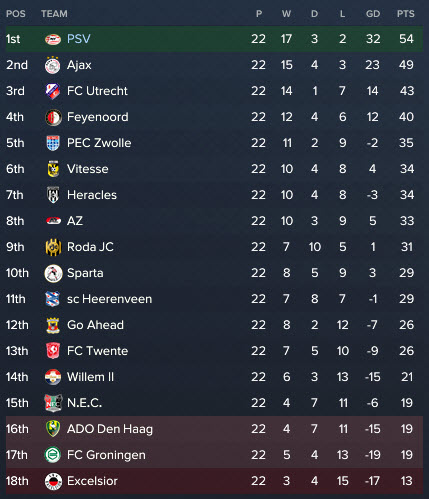The image size is (429, 499).
Task: Select the Heracles table row
Action: [214, 195]
